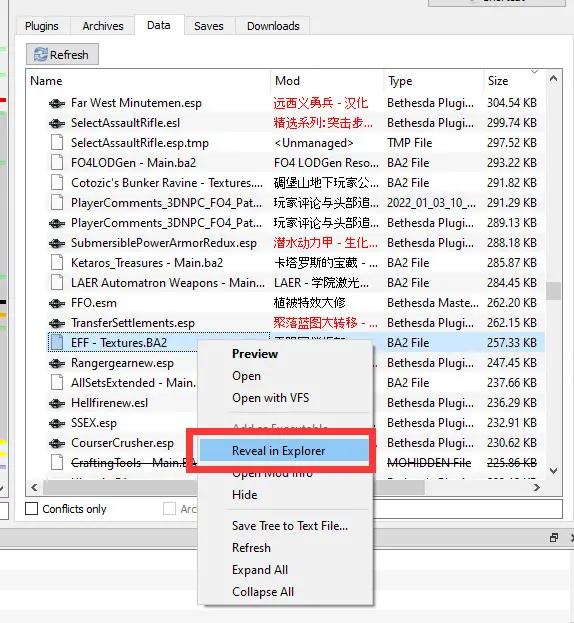
Task: Click the vertical scrollbar down arrow
Action: [x=553, y=471]
